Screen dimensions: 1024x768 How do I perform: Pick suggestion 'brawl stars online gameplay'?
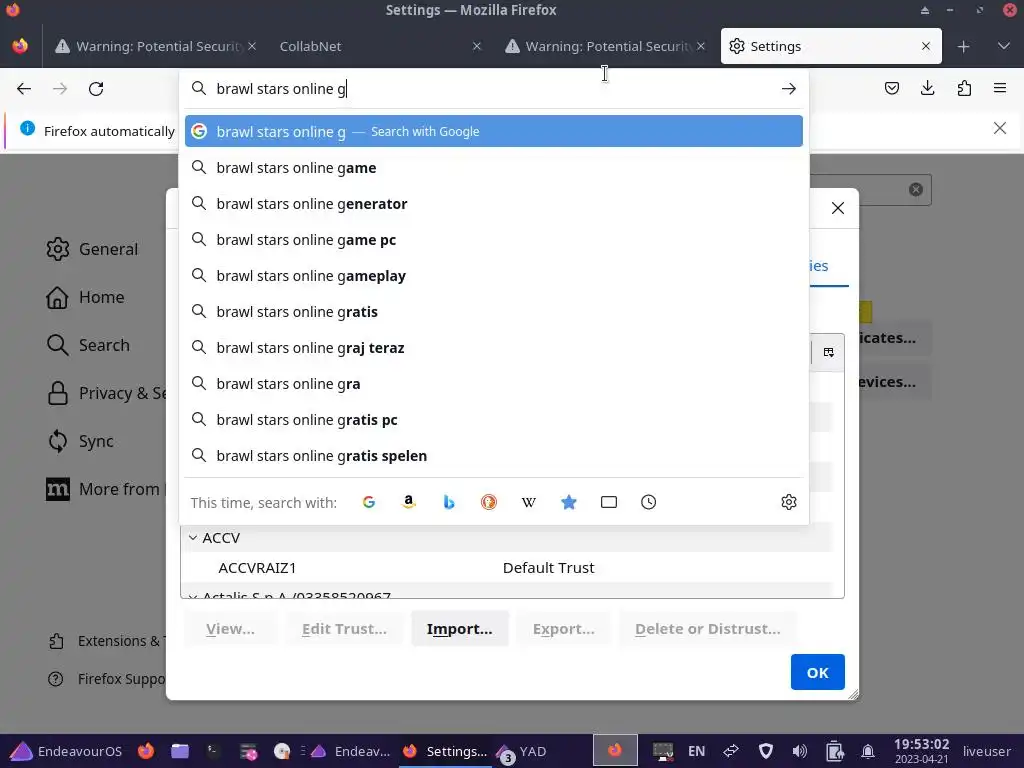point(494,276)
